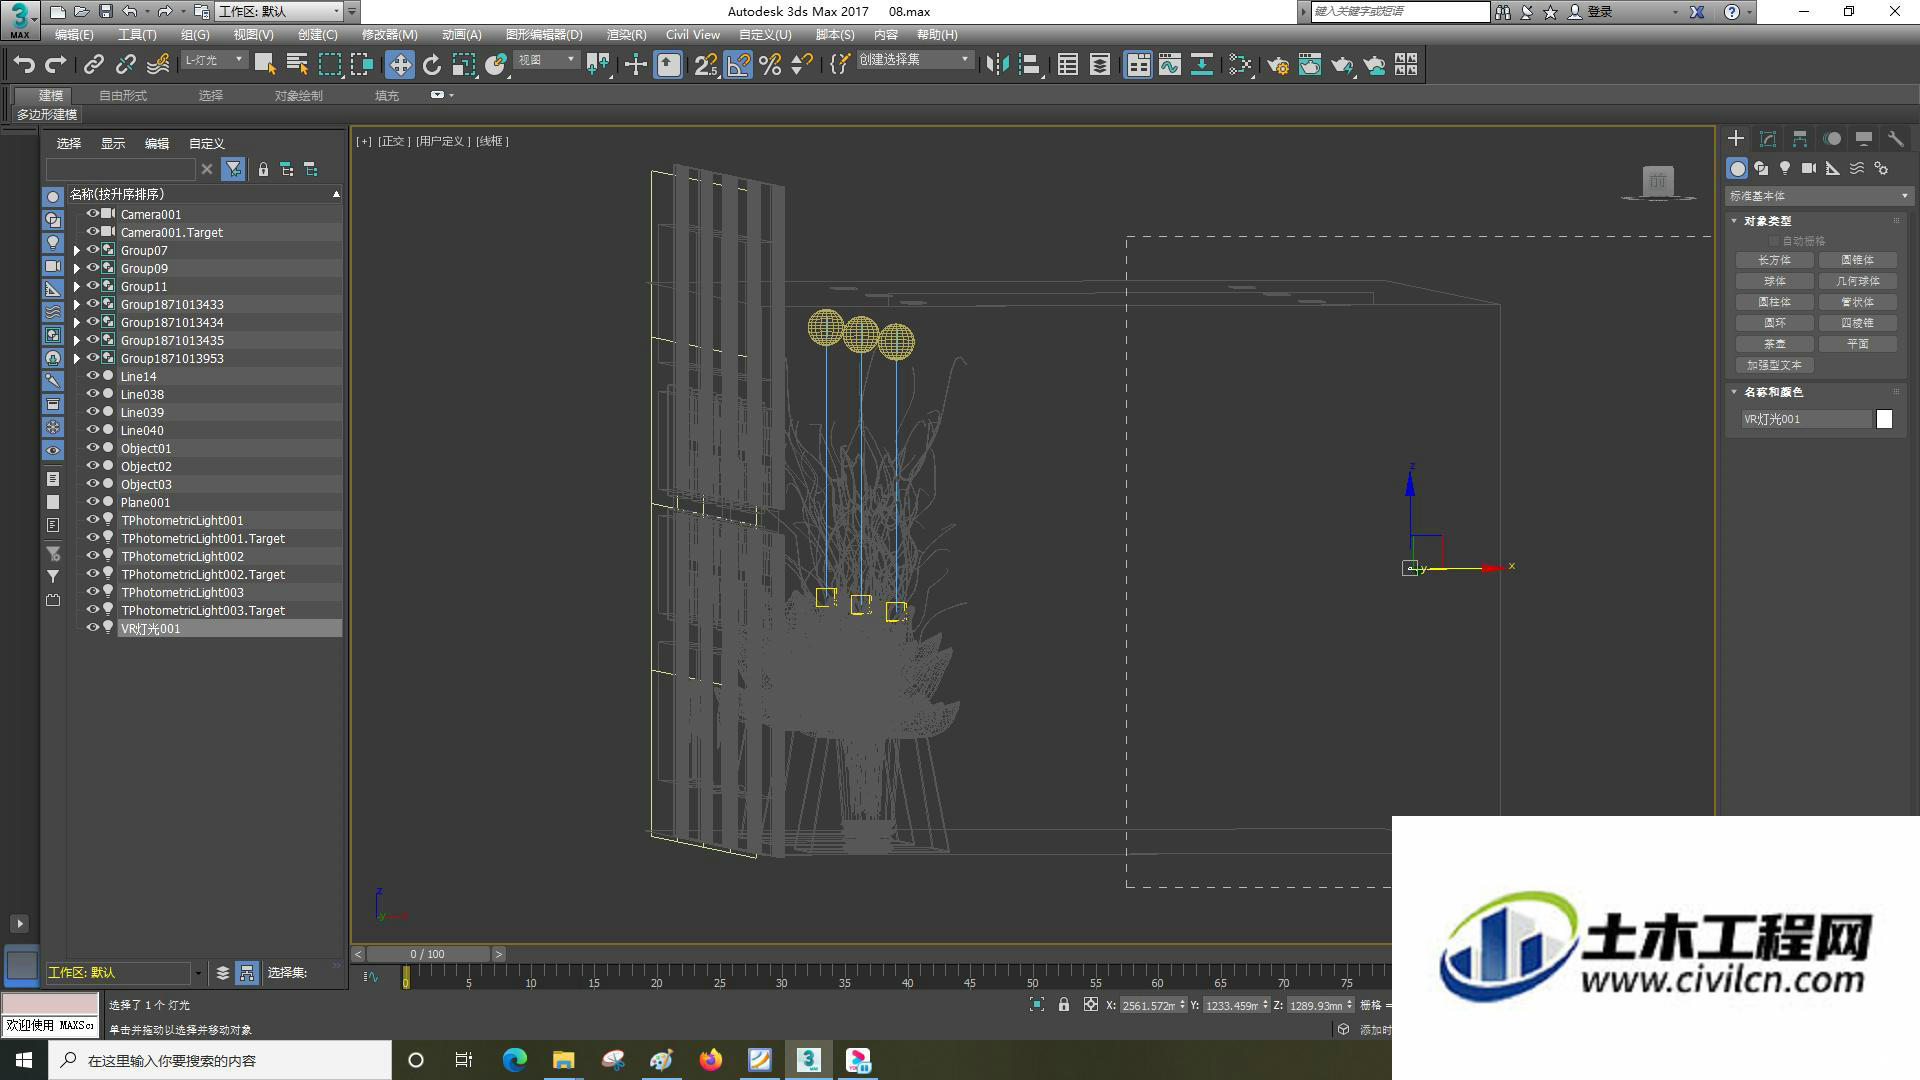Toggle Window/Crossing selection icon

pos(362,65)
